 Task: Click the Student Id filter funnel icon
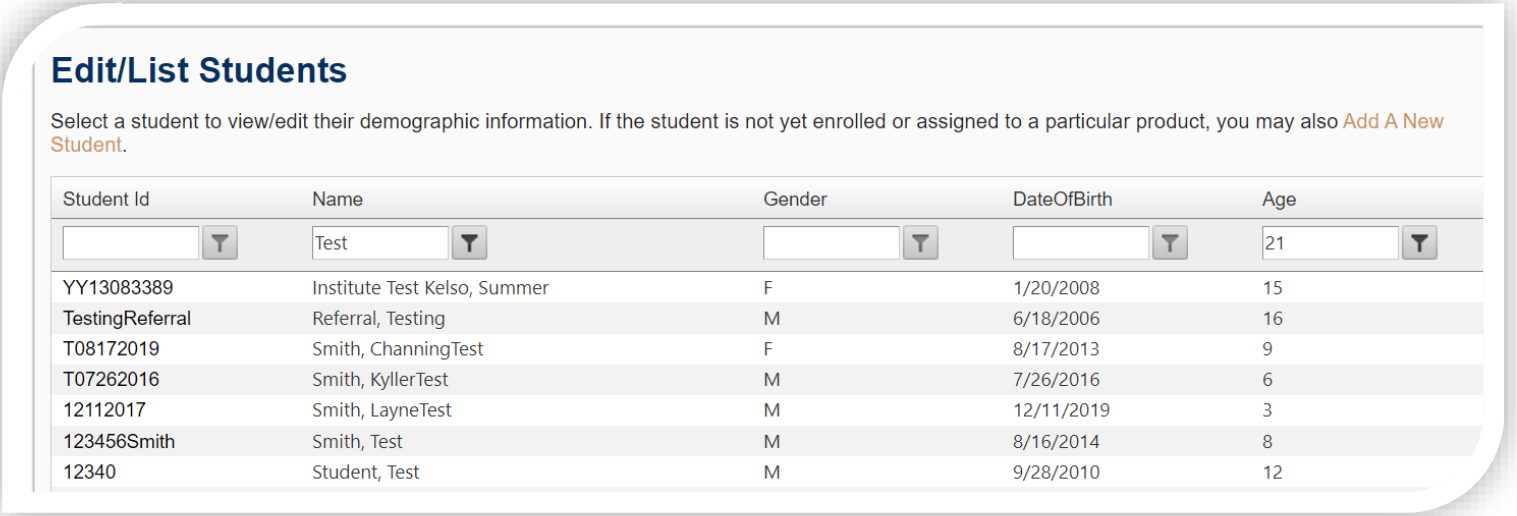pyautogui.click(x=220, y=243)
